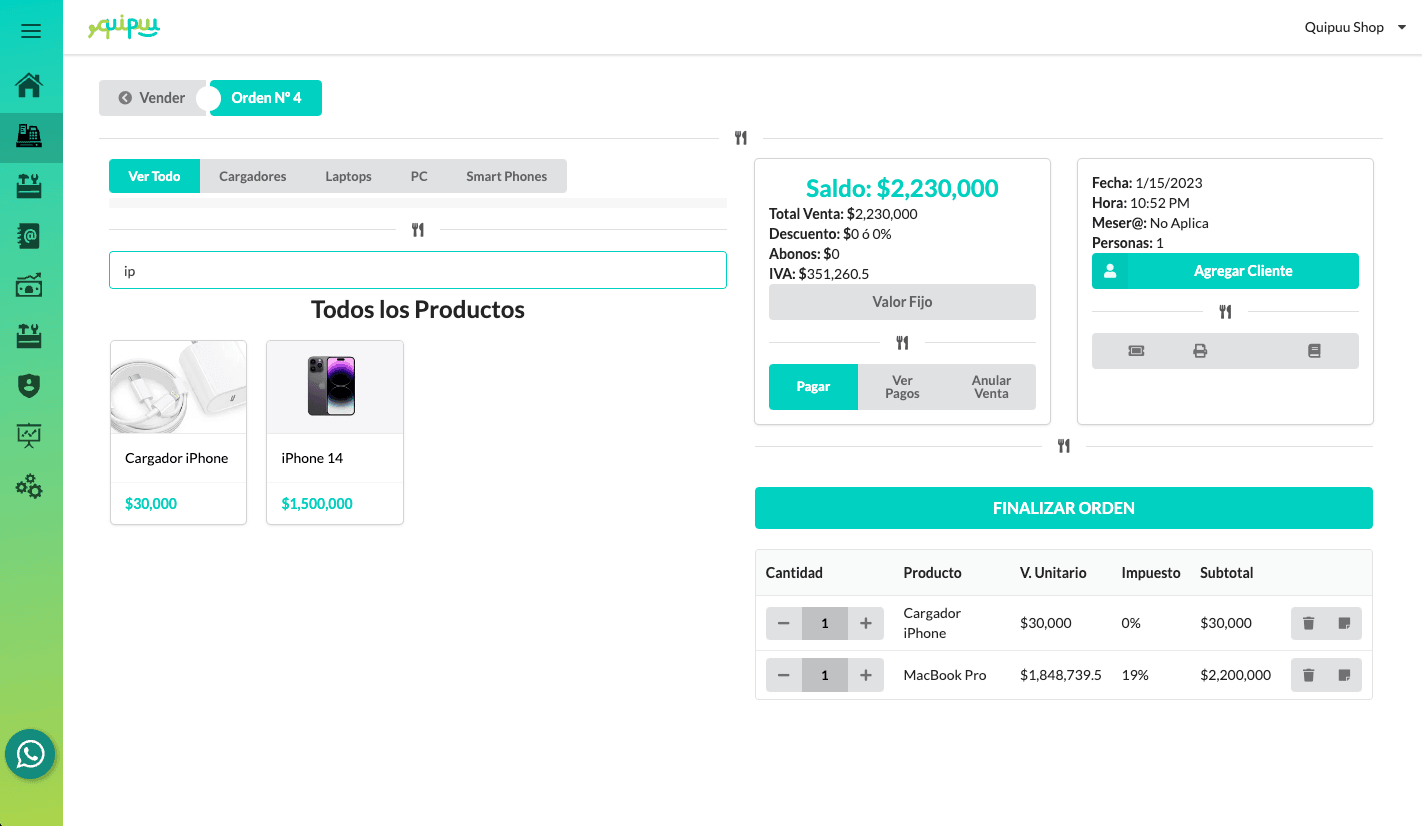Expand the Quipuu Shop account dropdown
This screenshot has width=1422, height=826.
1354,28
